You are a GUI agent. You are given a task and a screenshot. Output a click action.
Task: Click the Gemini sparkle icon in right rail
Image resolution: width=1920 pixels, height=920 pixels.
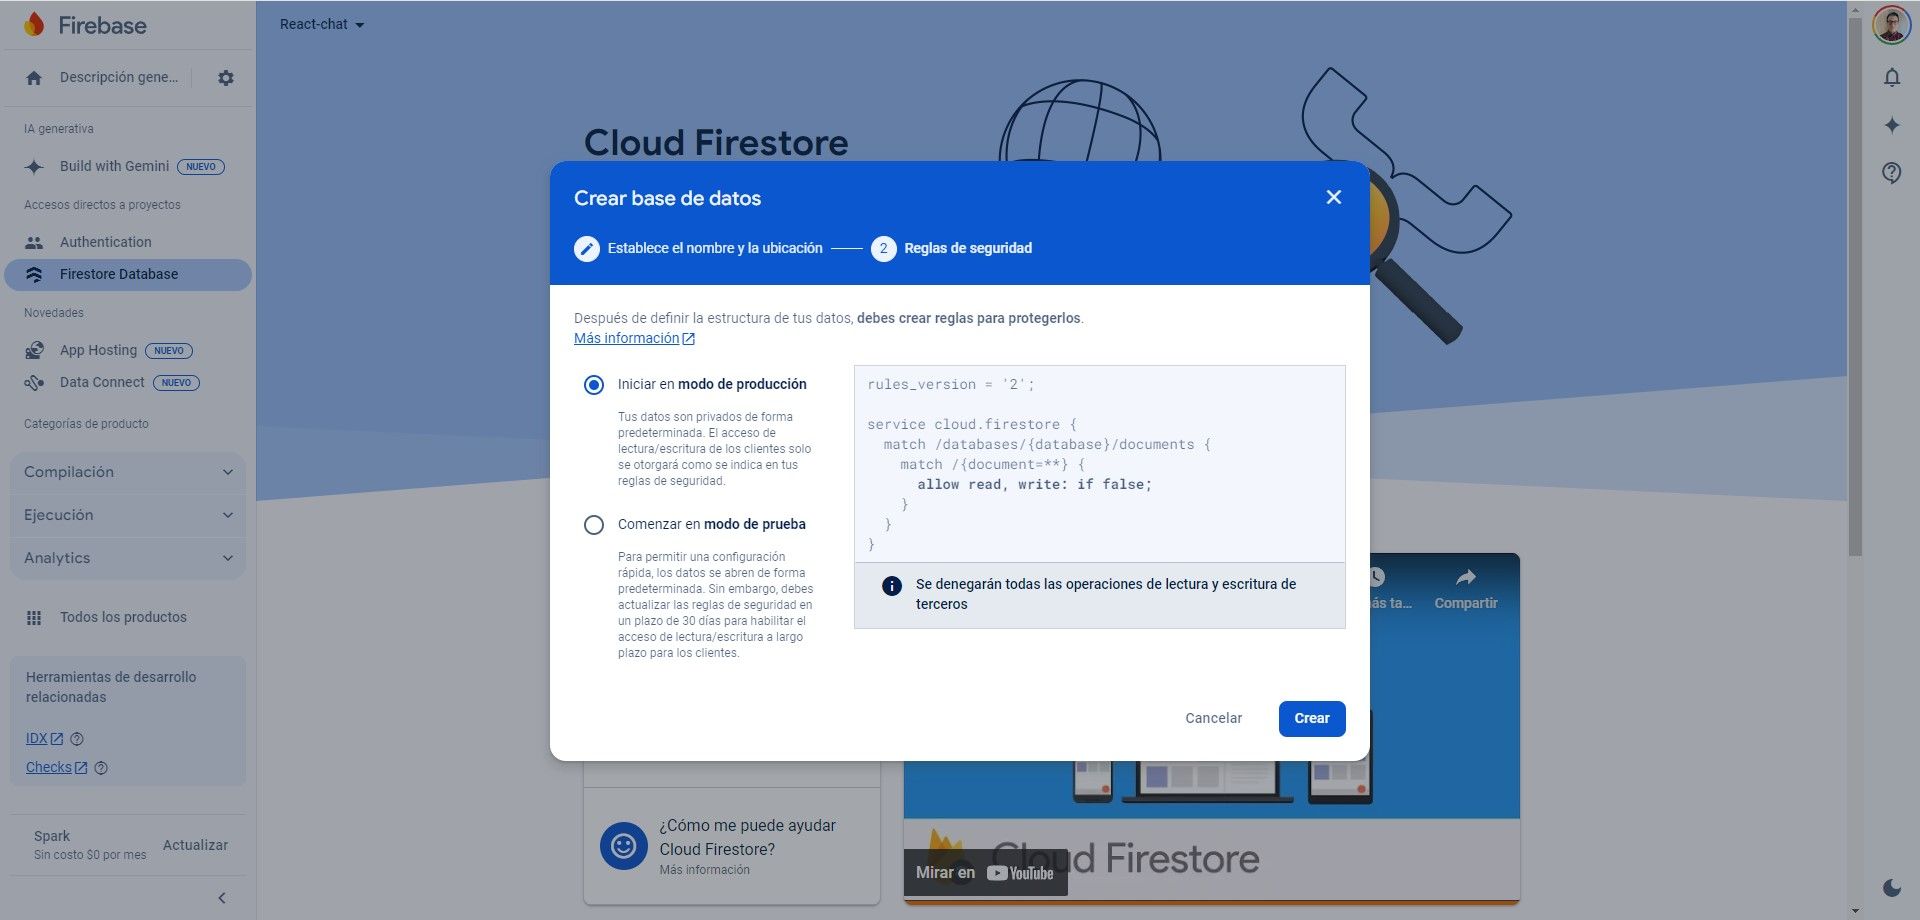click(1891, 125)
